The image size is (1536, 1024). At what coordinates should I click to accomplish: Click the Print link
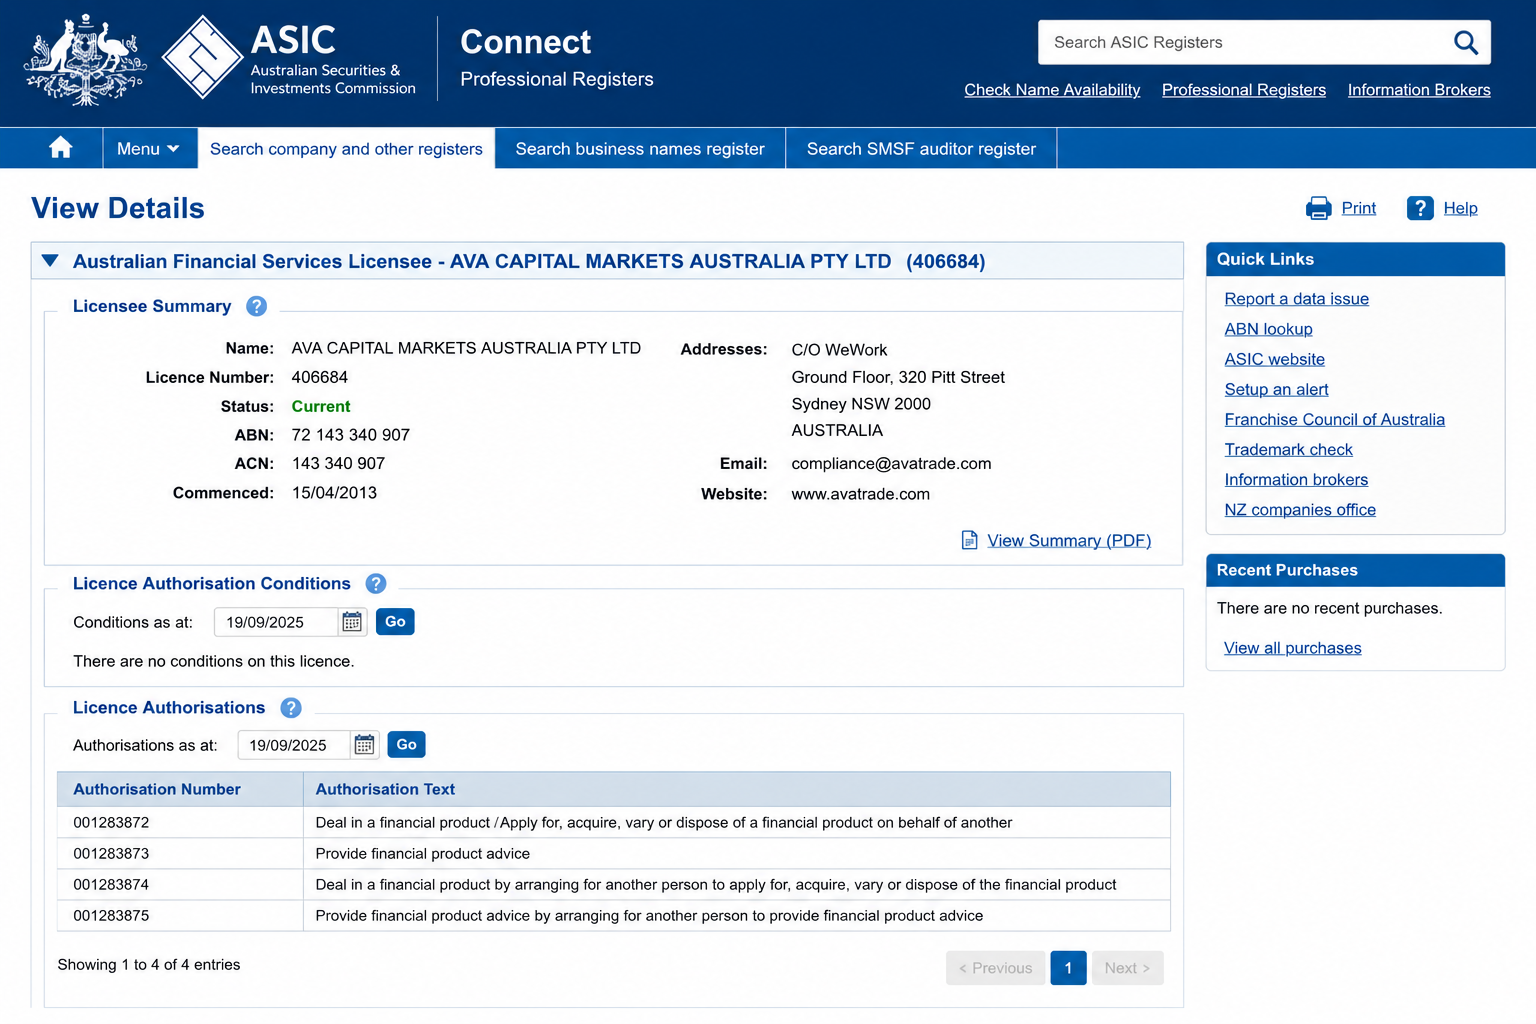1358,208
